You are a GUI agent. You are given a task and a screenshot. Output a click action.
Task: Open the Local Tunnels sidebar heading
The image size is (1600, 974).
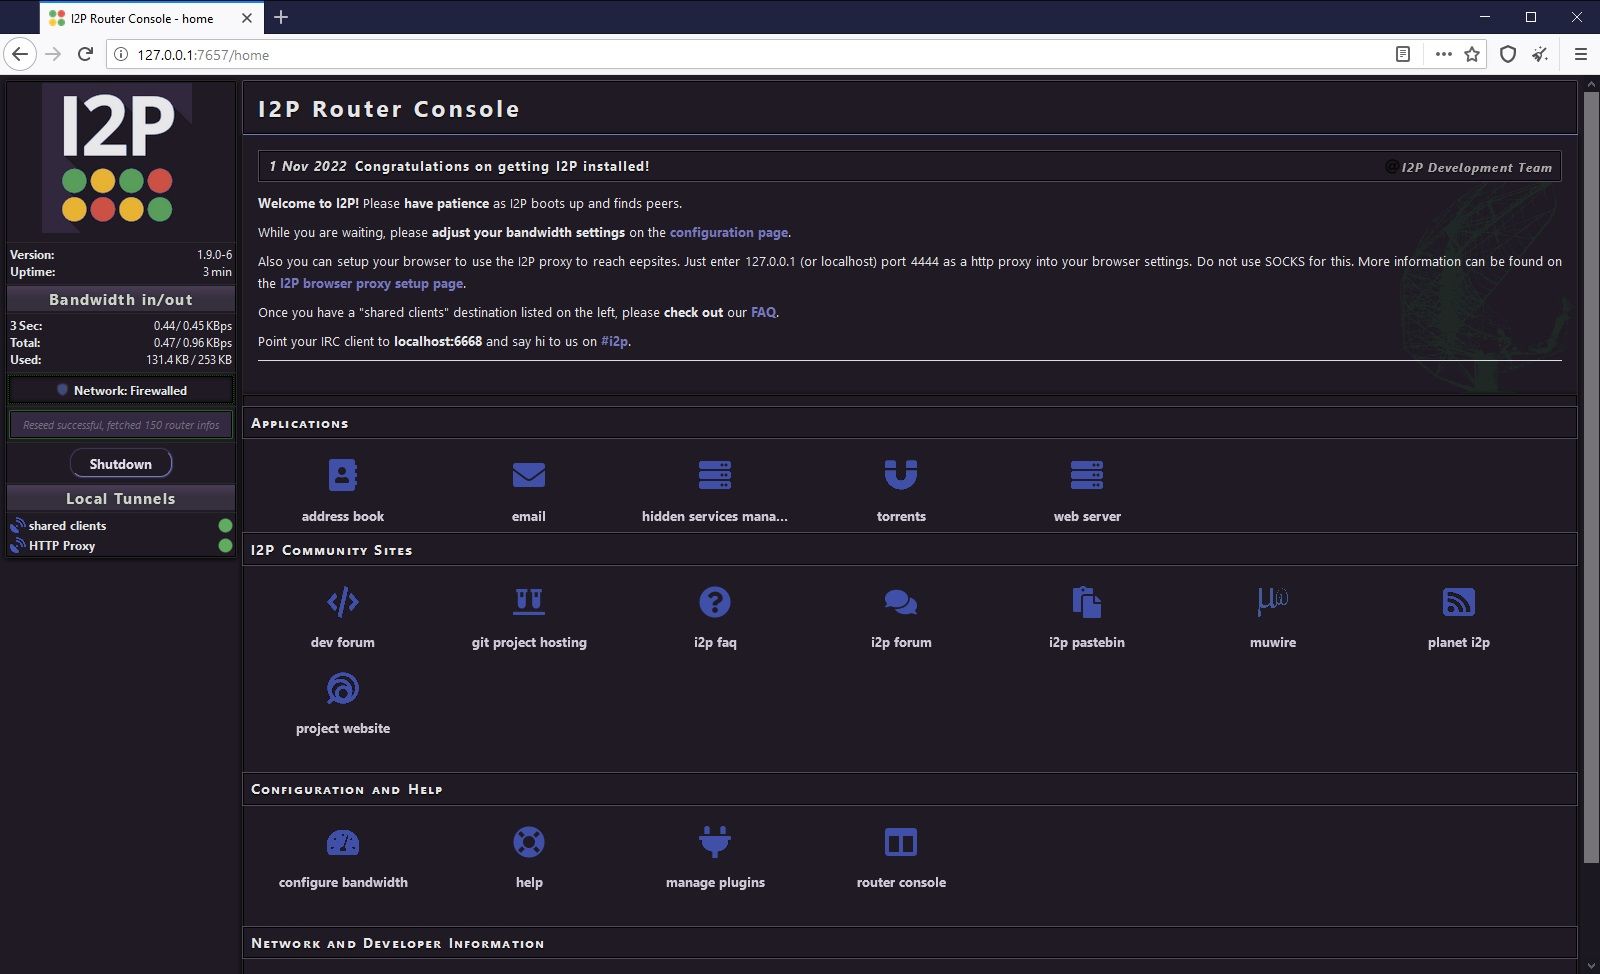[x=121, y=498]
